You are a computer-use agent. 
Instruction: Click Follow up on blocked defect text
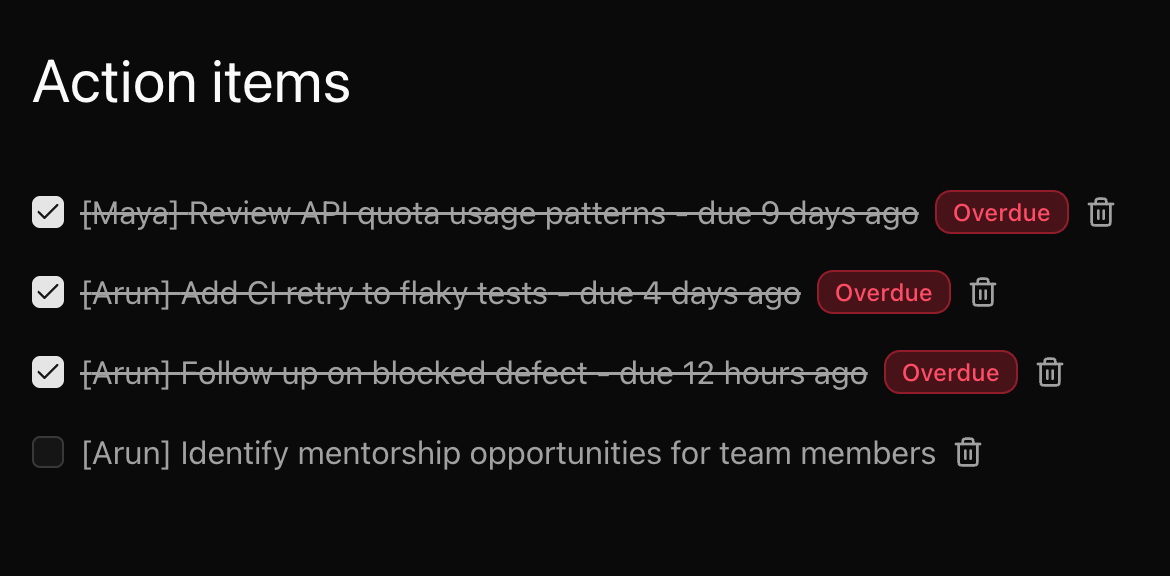[385, 373]
